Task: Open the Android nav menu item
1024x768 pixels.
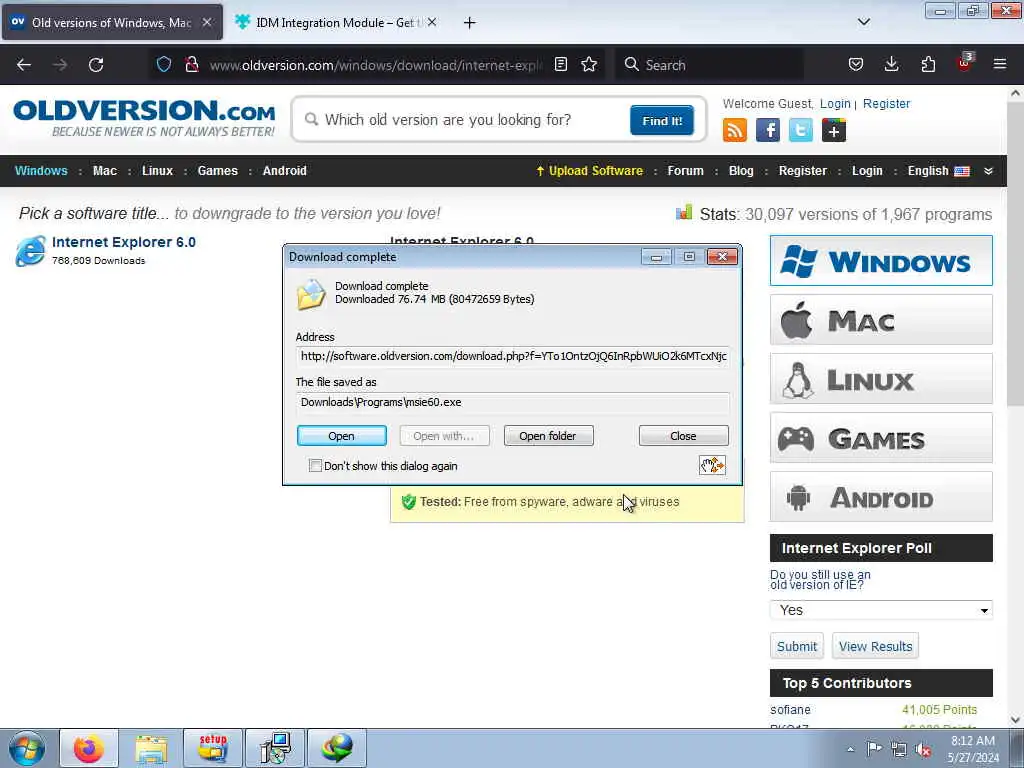Action: point(284,170)
